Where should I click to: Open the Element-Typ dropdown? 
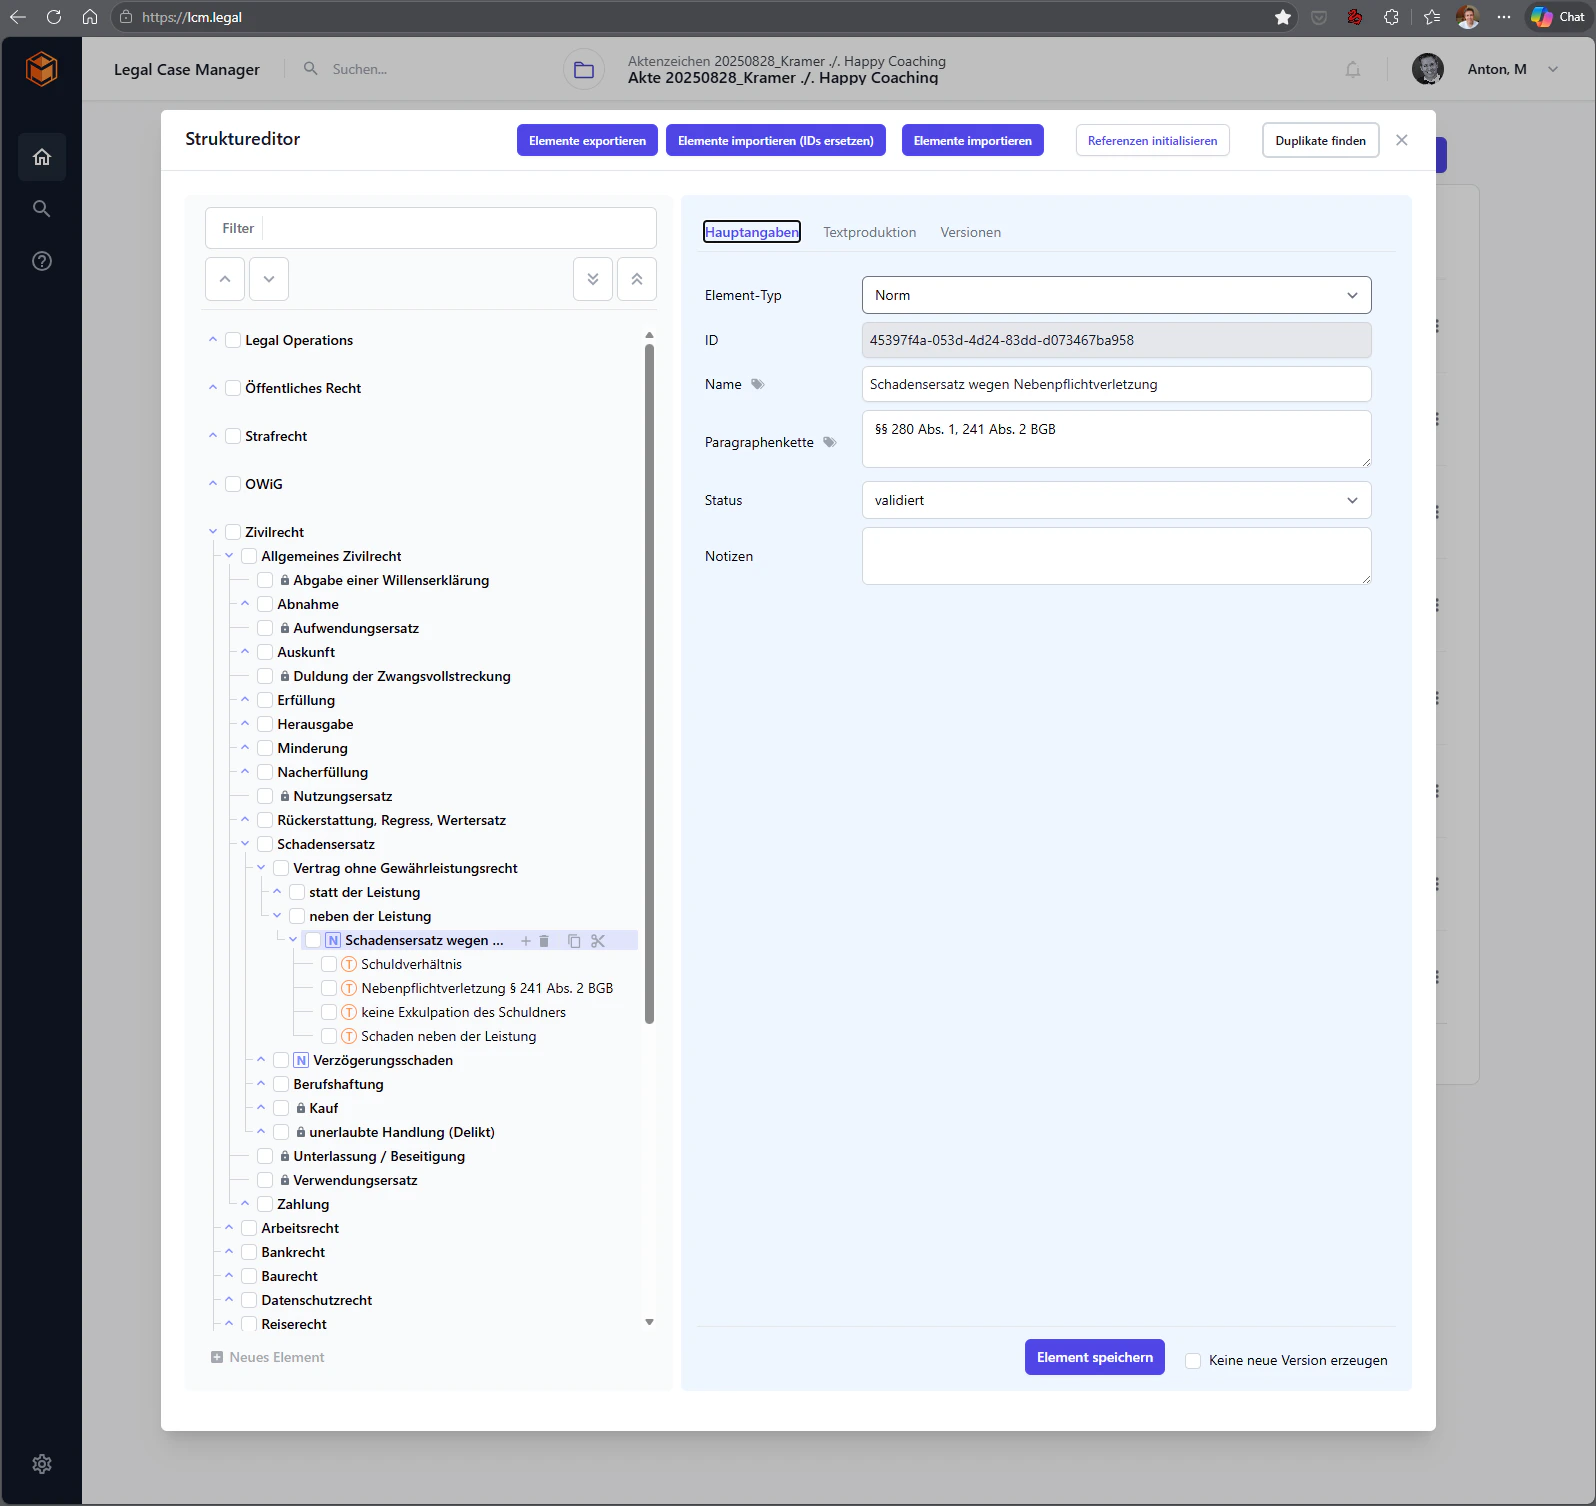pos(1116,295)
